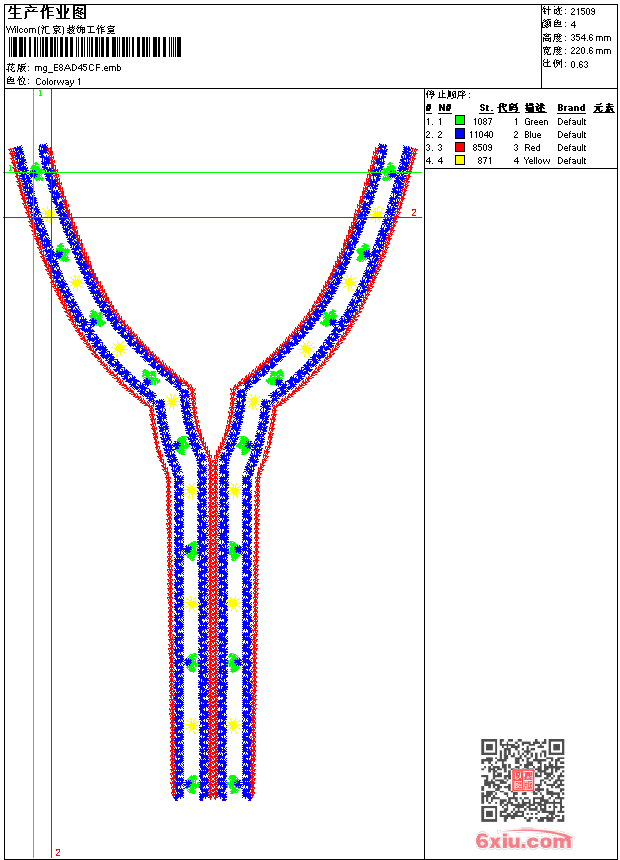This screenshot has height=860, width=620.
Task: Click the Yellow description text
Action: point(537,161)
